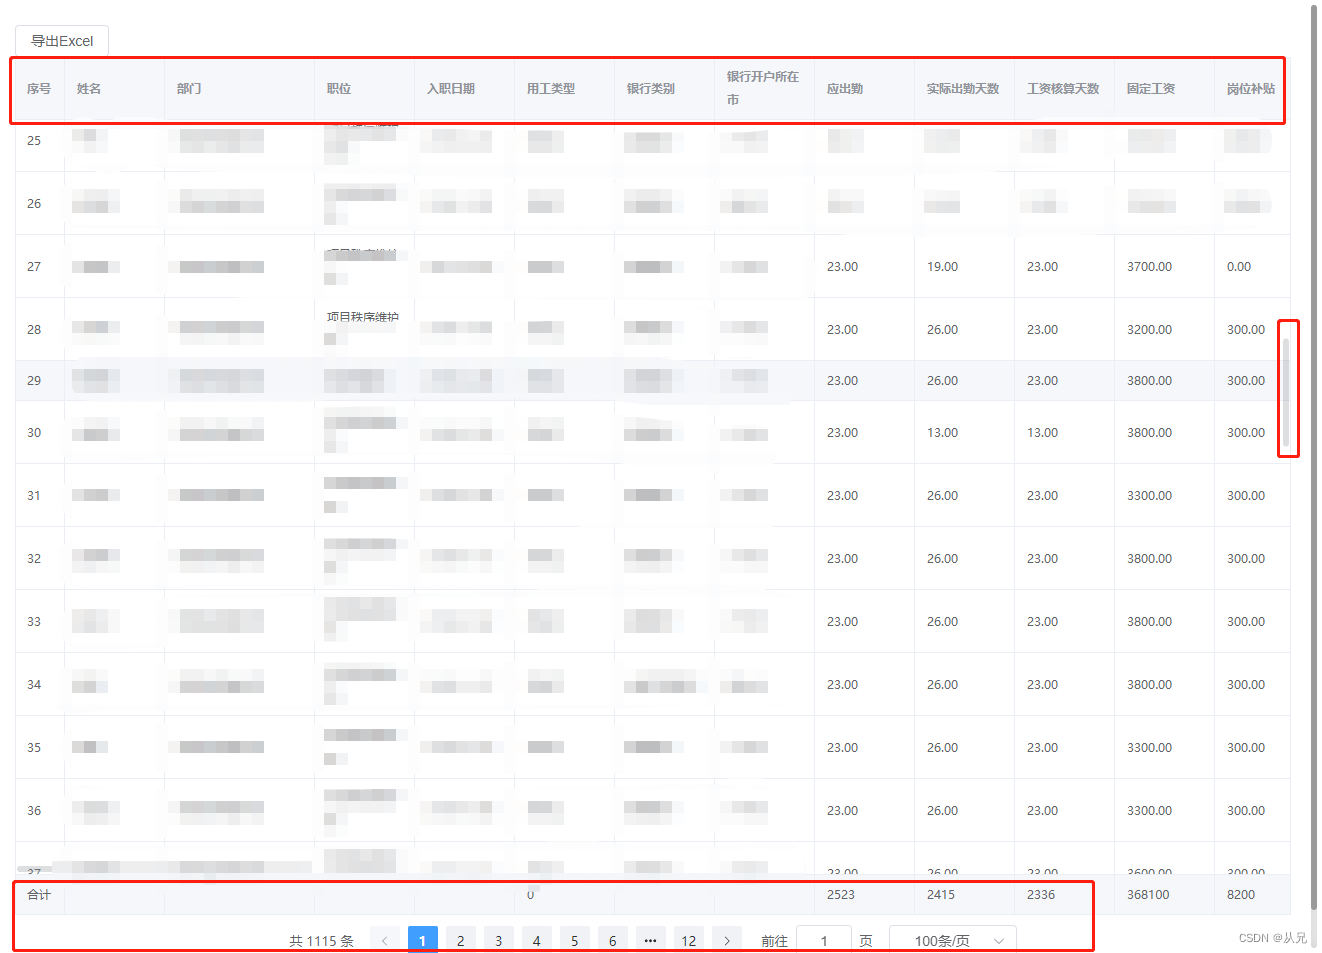Focus the 前往 page number input

coord(824,940)
